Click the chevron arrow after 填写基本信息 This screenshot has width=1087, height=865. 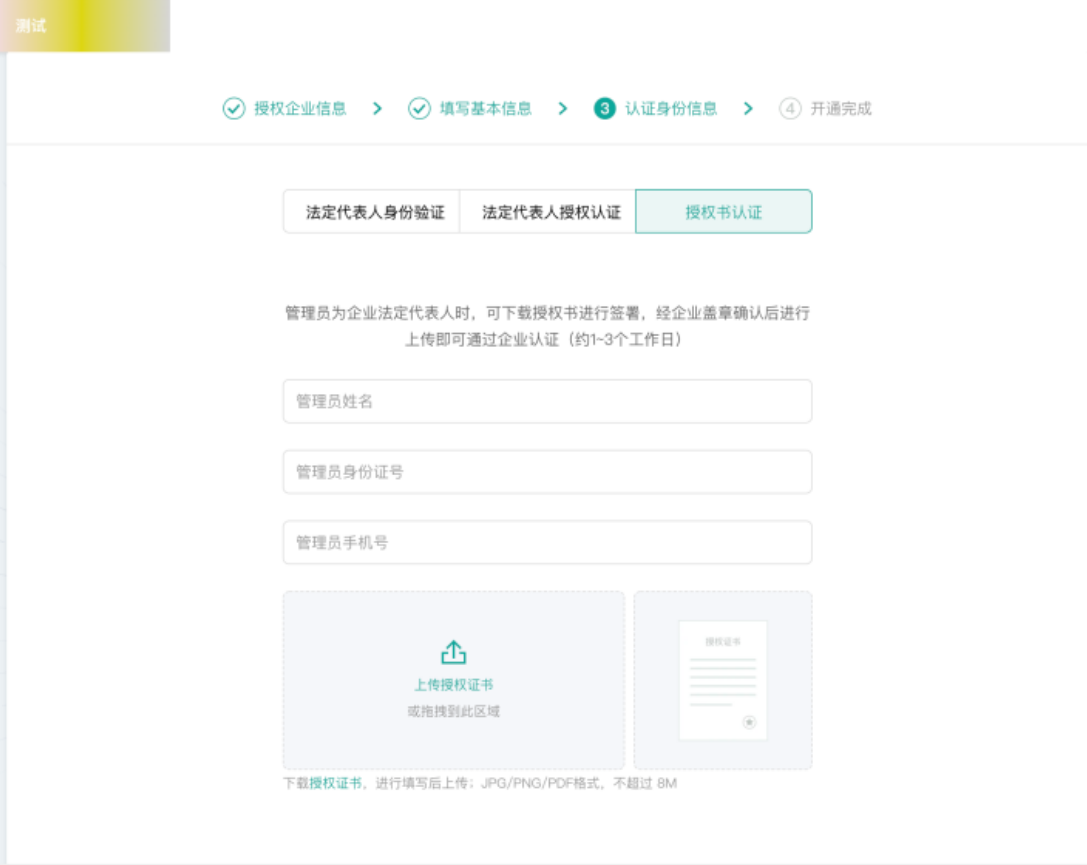pos(563,109)
